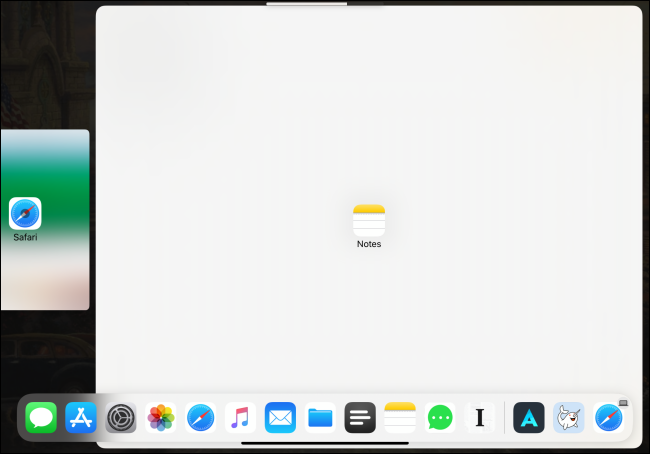Launch the writing app with the 'I' icon
This screenshot has width=650, height=454.
coord(480,417)
